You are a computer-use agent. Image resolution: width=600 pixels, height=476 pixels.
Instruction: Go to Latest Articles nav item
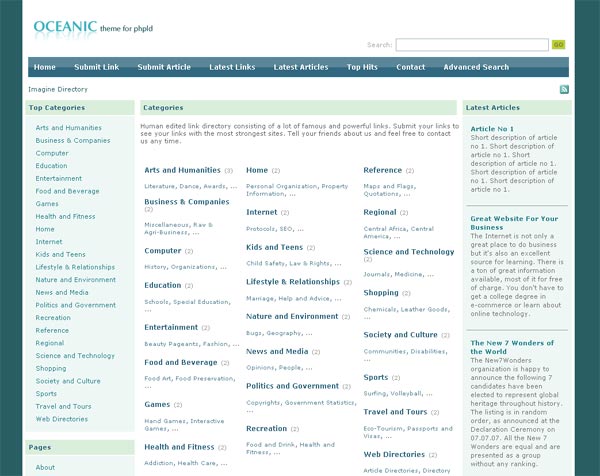point(301,67)
